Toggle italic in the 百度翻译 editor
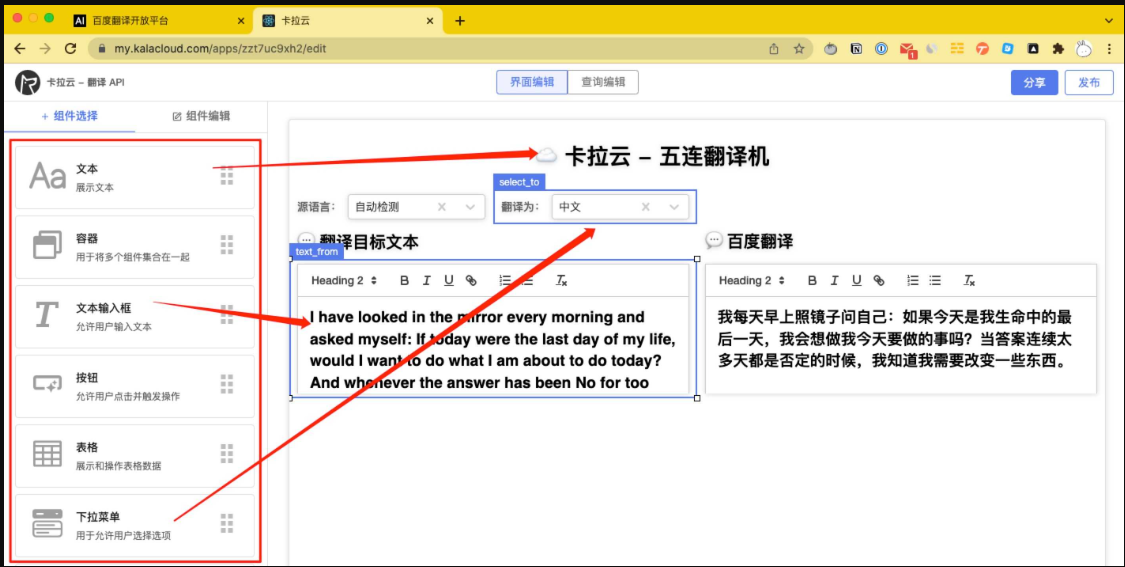Screen dimensions: 1125x567 click(x=834, y=281)
